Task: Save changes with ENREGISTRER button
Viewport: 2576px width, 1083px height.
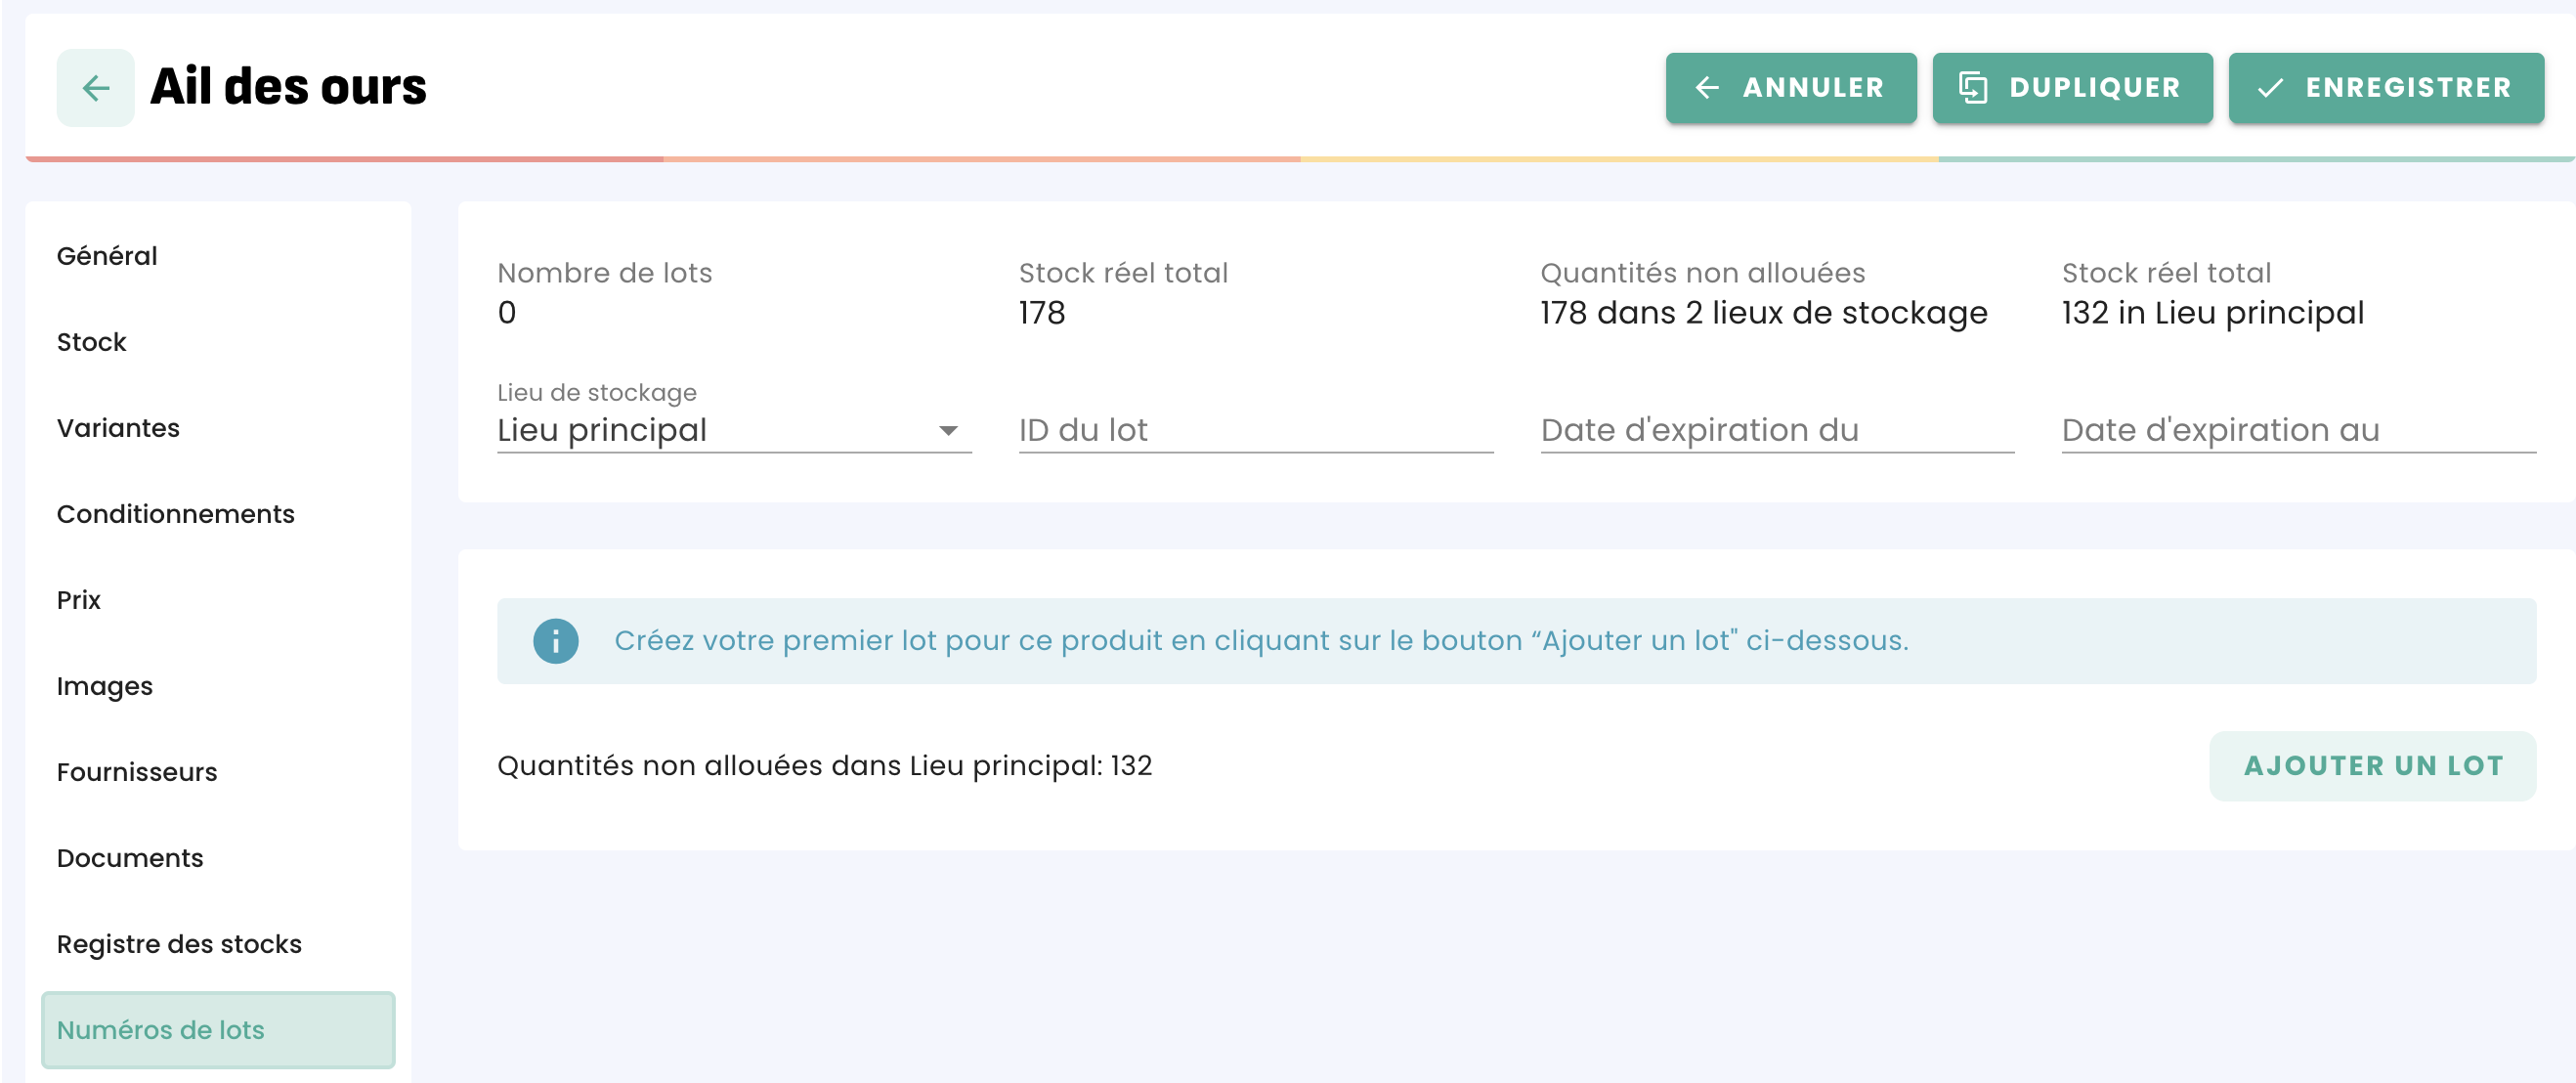Action: click(2386, 88)
